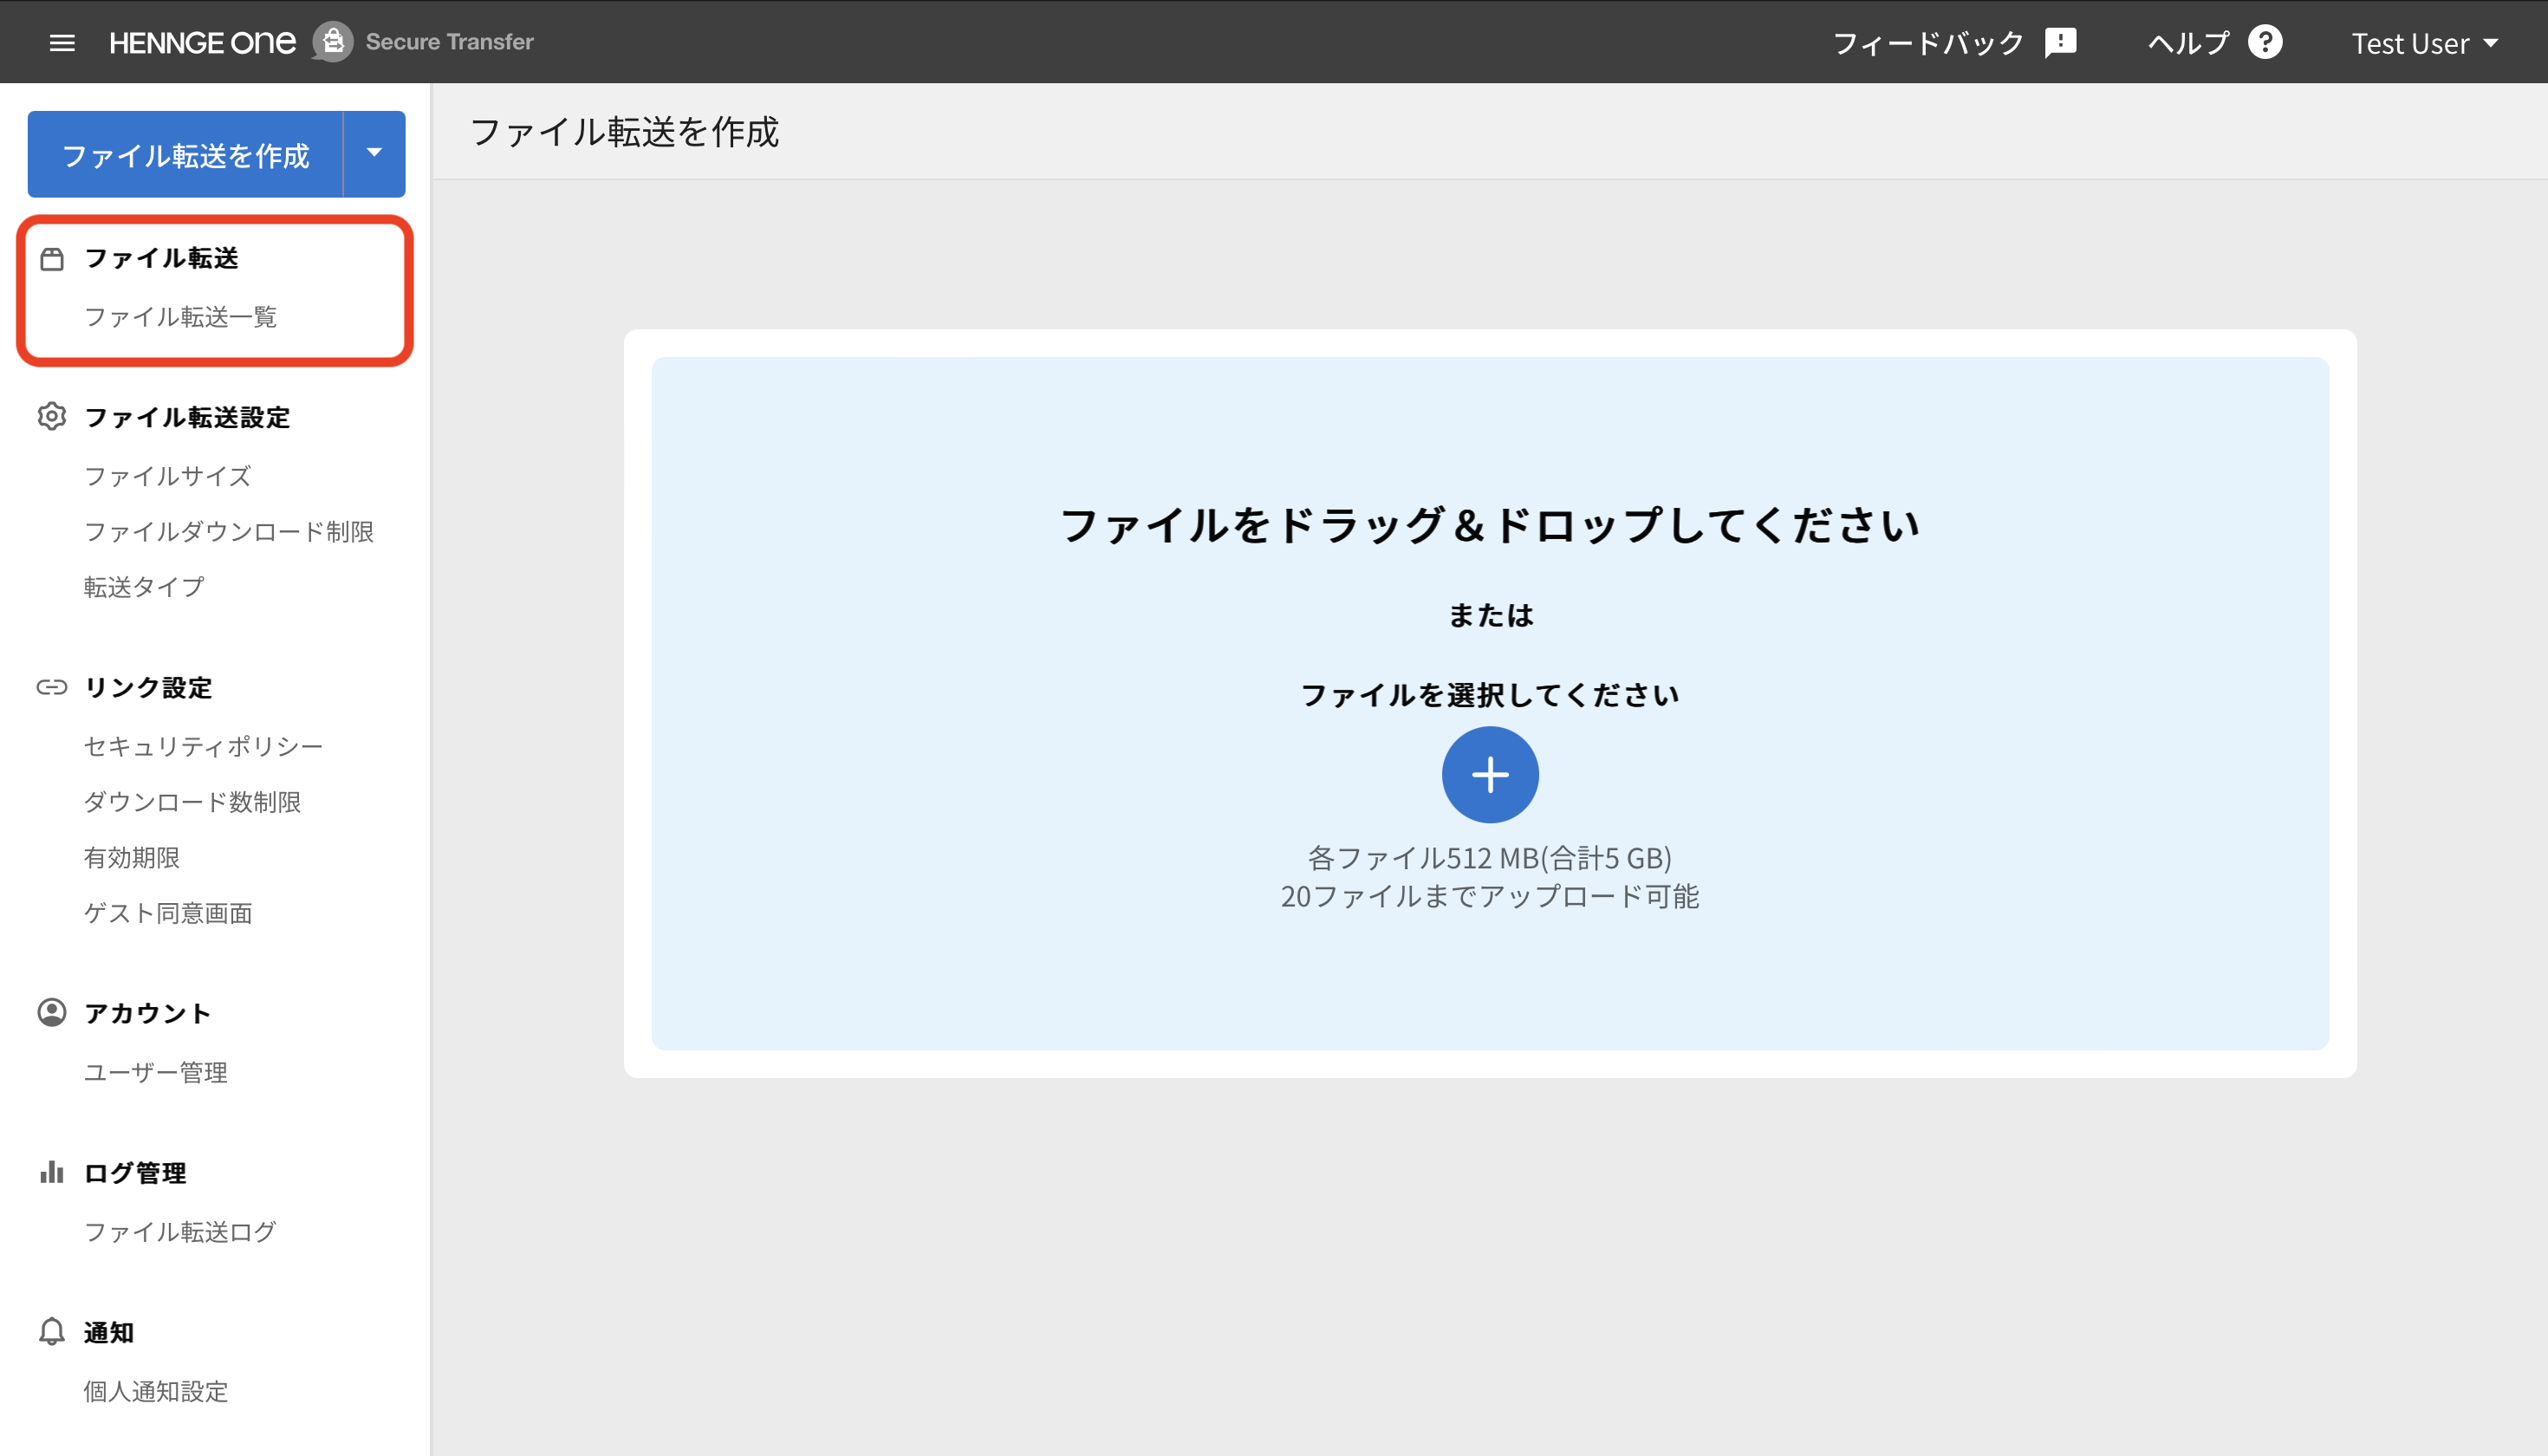Open ダウンロード数制限 settings
Image resolution: width=2548 pixels, height=1456 pixels.
pyautogui.click(x=192, y=802)
